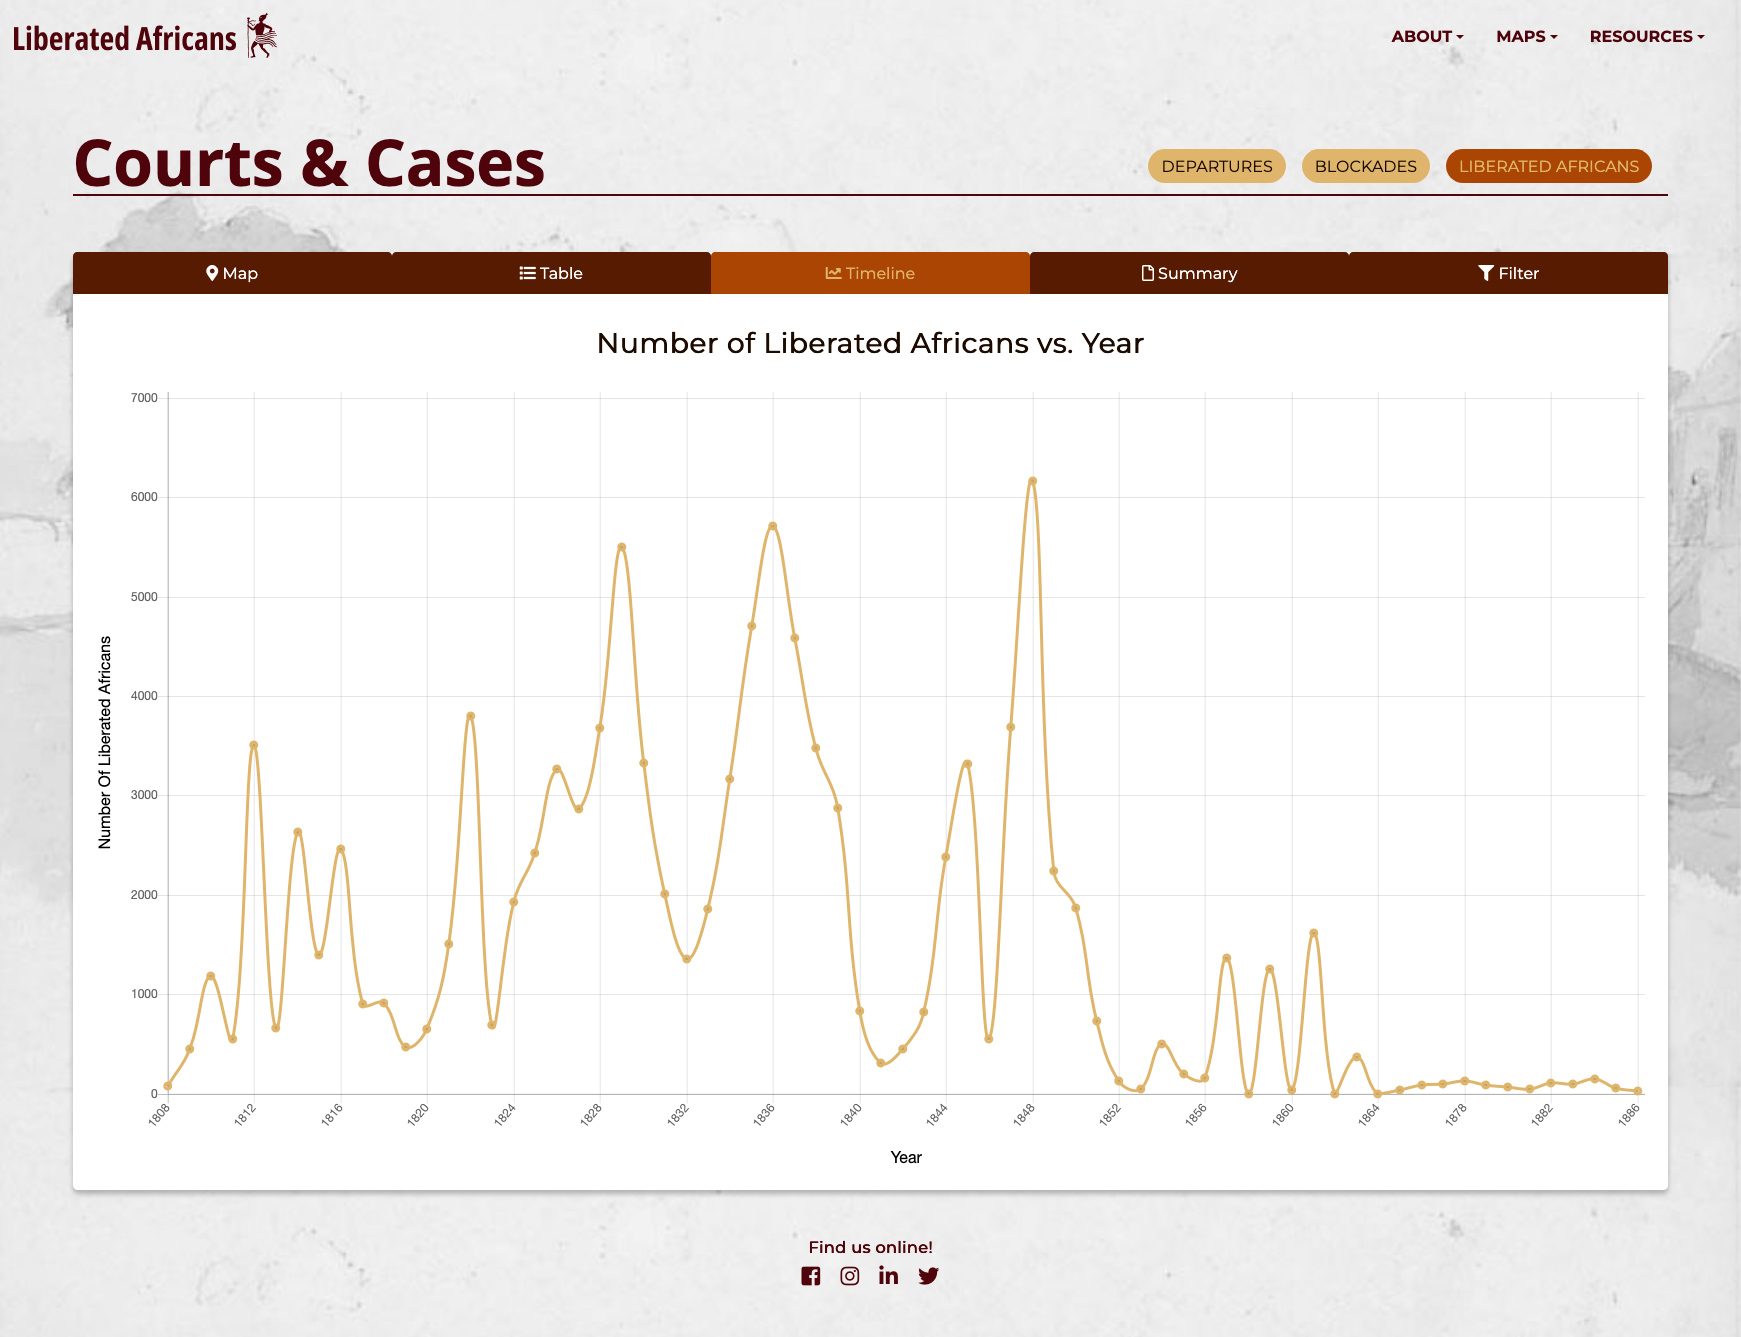The image size is (1741, 1337).
Task: Click the Liberated Africans logo figure
Action: coord(262,36)
